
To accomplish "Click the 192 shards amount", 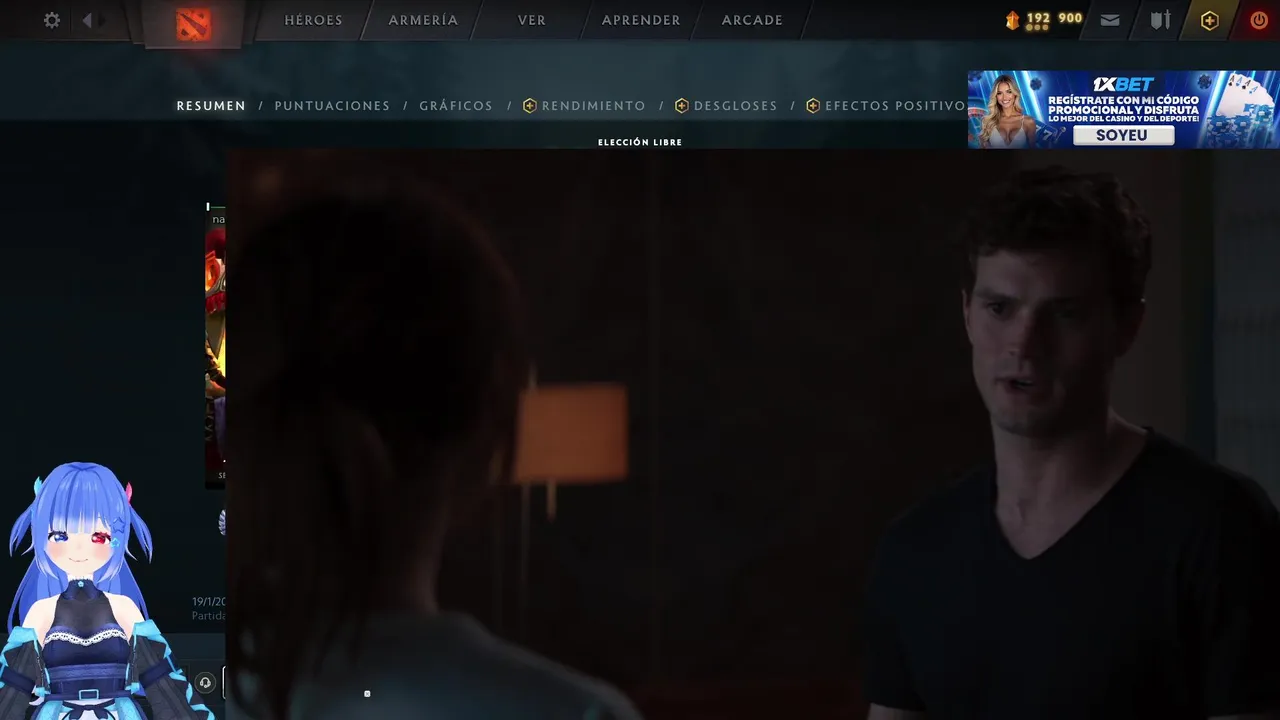I will (1038, 18).
